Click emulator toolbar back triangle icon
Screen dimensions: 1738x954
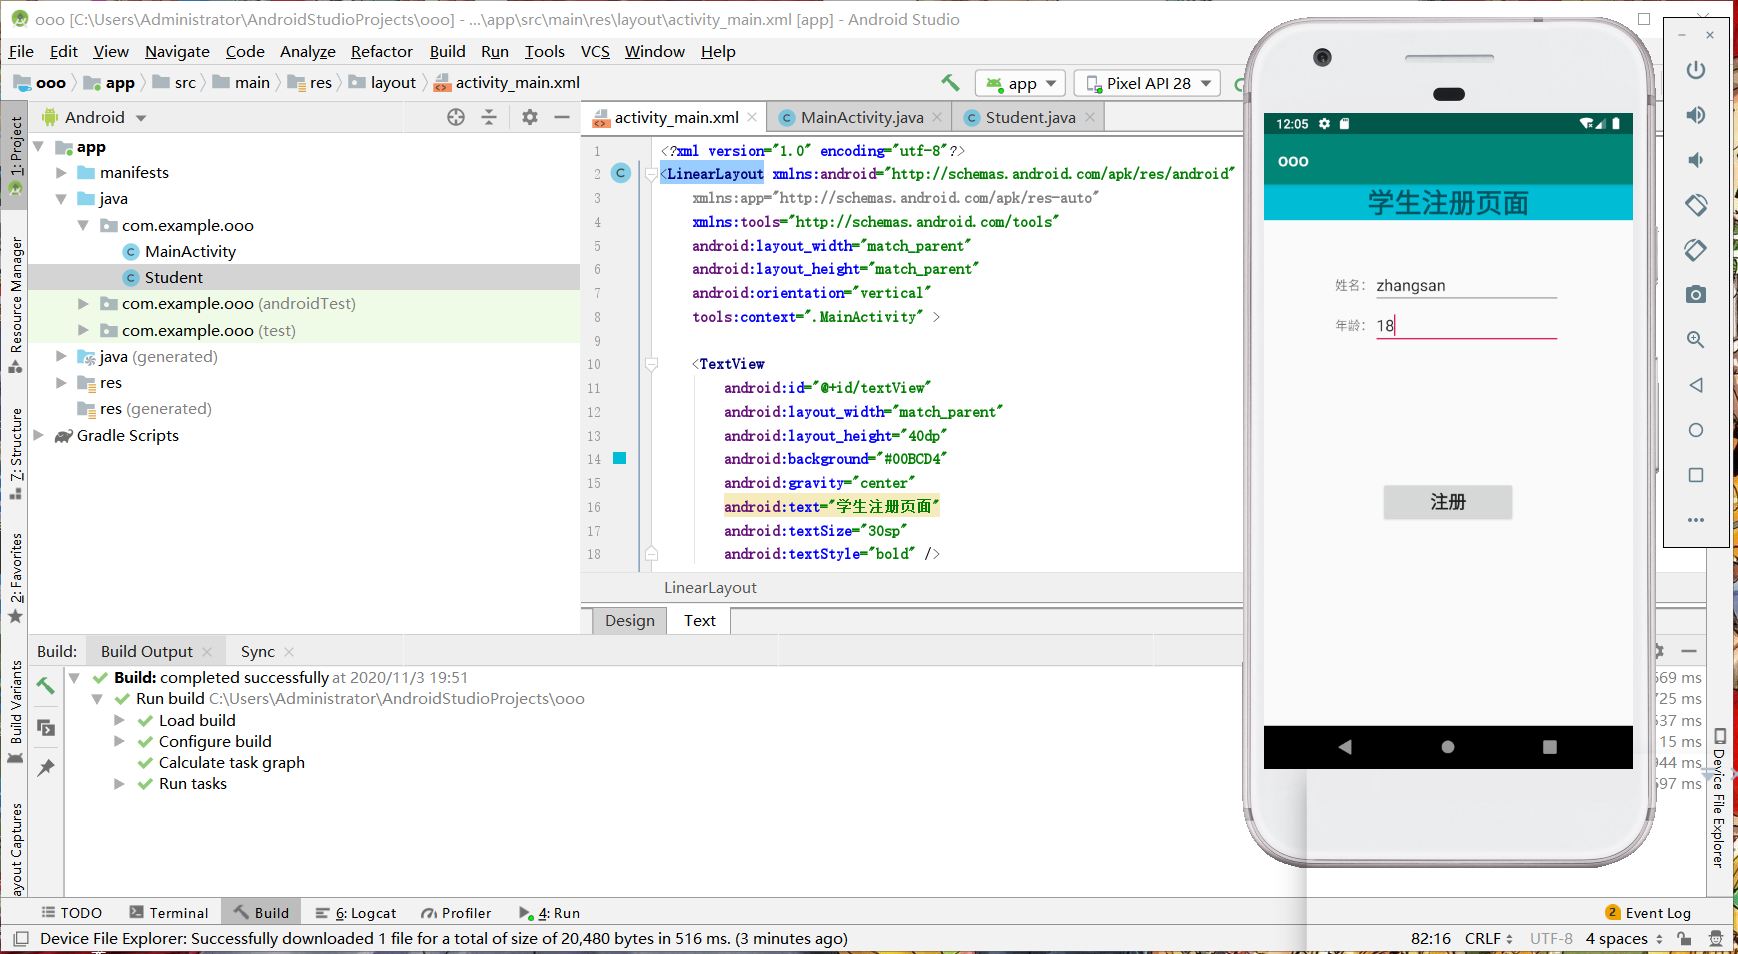coord(1696,385)
